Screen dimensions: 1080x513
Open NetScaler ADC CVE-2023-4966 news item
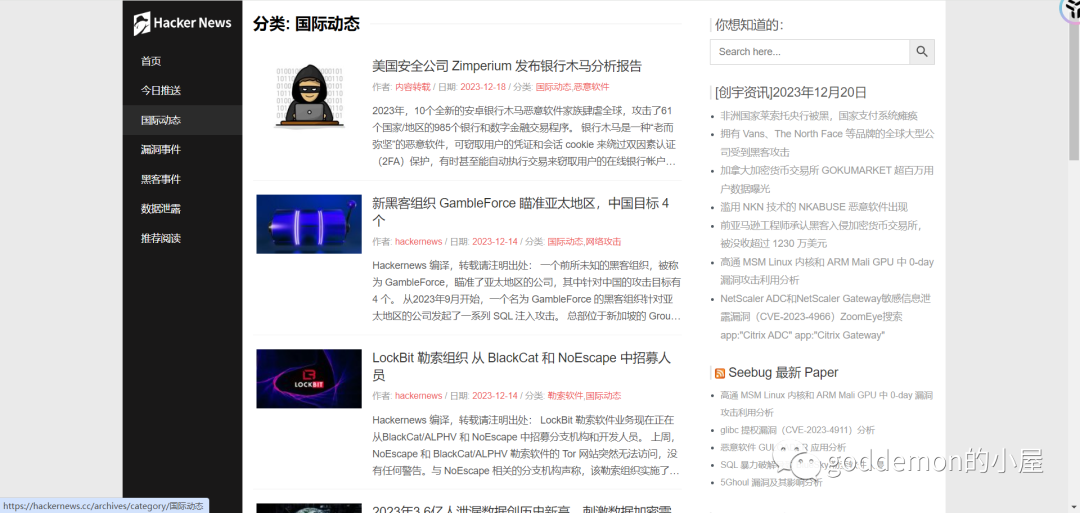point(826,317)
